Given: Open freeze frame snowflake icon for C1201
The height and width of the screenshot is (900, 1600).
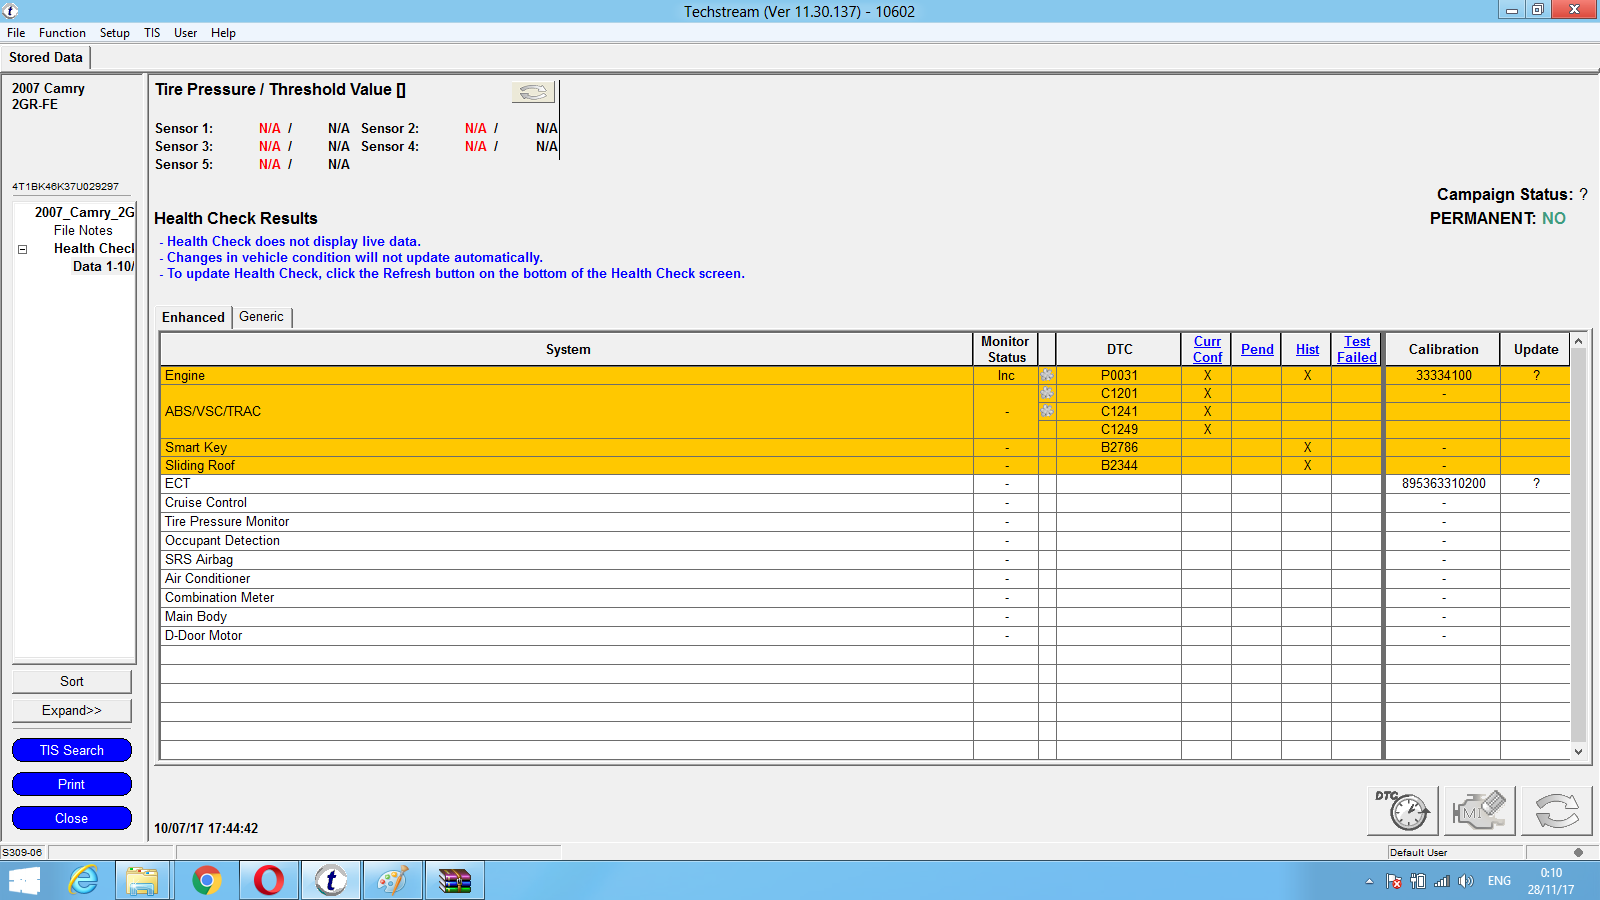Looking at the screenshot, I should click(1047, 394).
